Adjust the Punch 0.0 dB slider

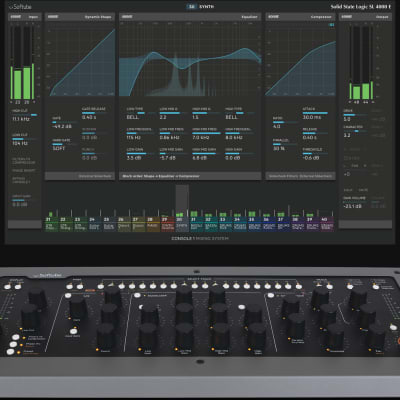(94, 154)
